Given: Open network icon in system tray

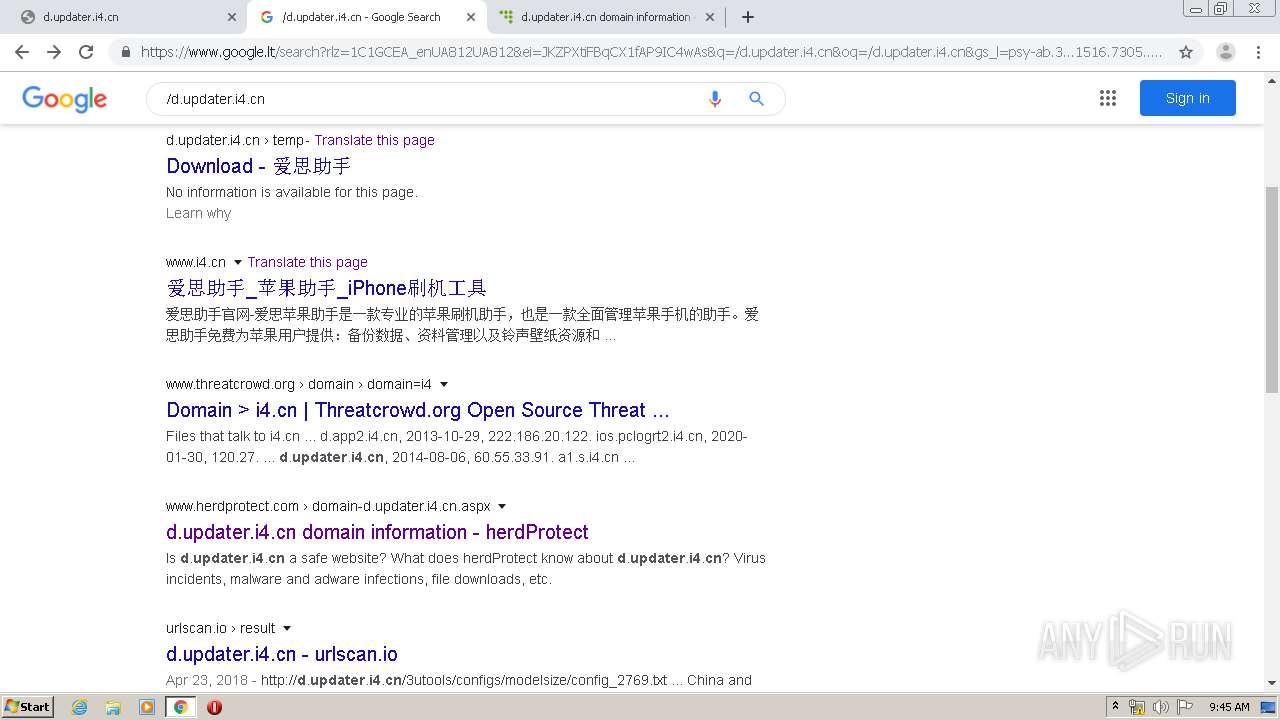Looking at the screenshot, I should pos(1137,707).
